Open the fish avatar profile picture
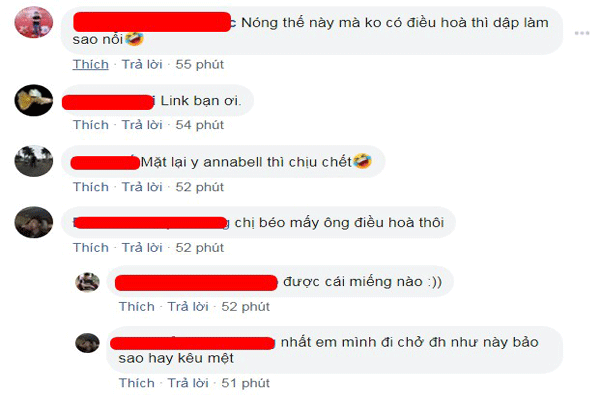 (34, 100)
